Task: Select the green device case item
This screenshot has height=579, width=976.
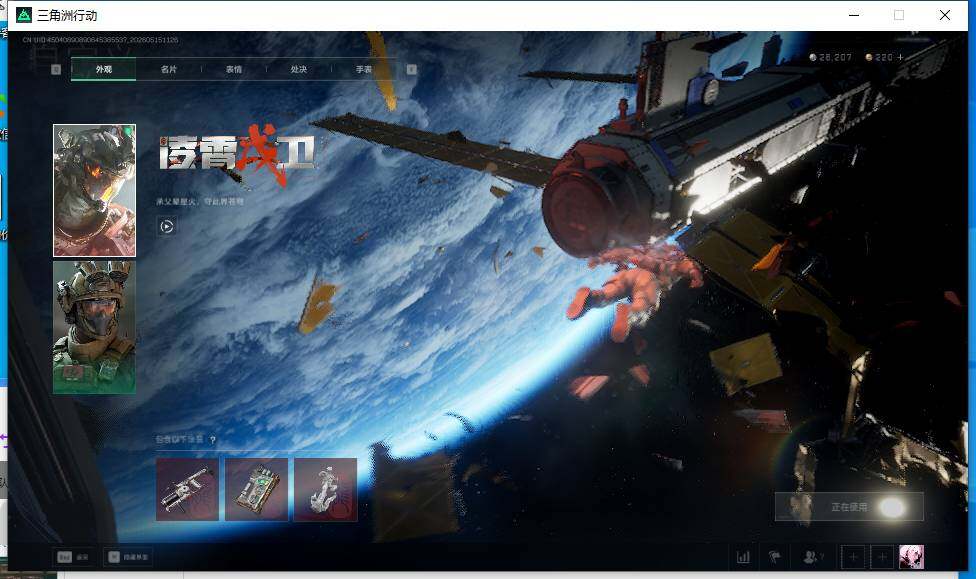Action: tap(256, 489)
